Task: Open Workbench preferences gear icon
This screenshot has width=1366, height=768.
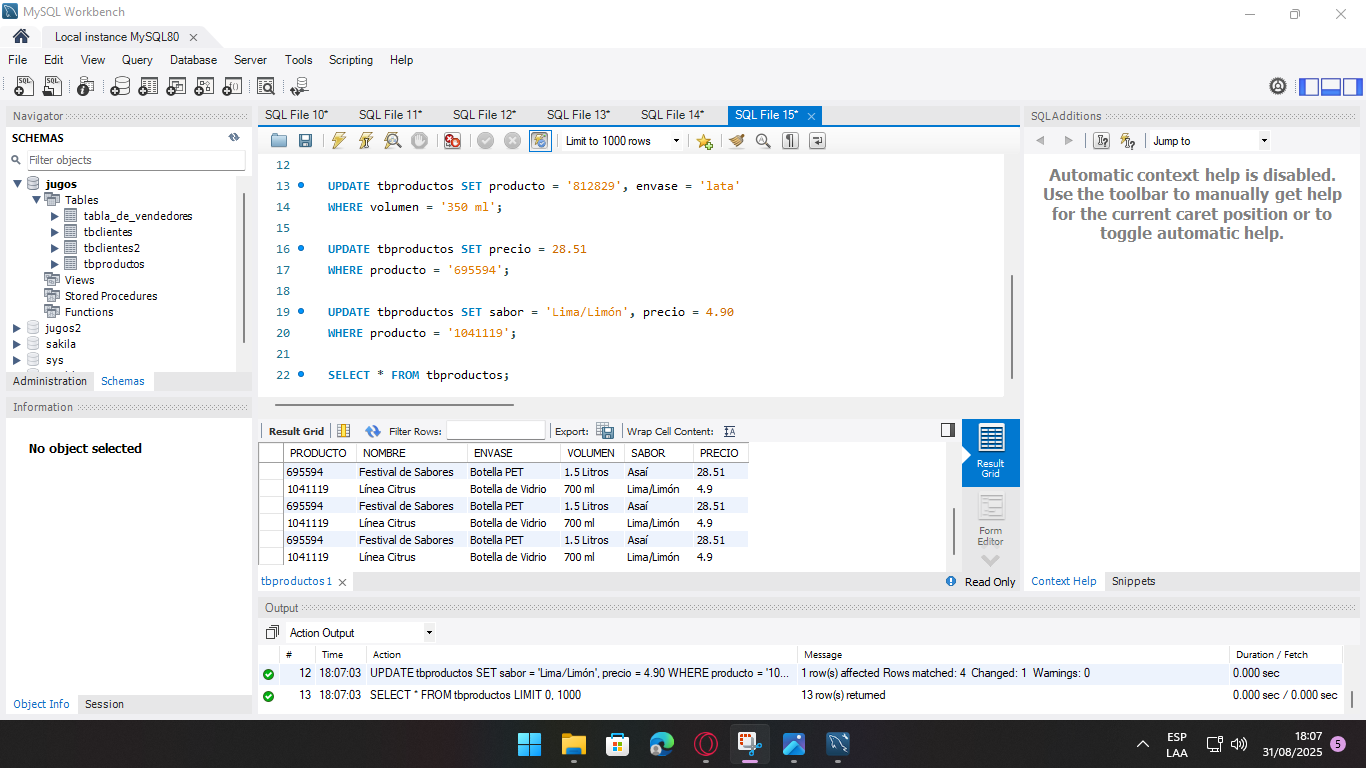Action: tap(1278, 86)
